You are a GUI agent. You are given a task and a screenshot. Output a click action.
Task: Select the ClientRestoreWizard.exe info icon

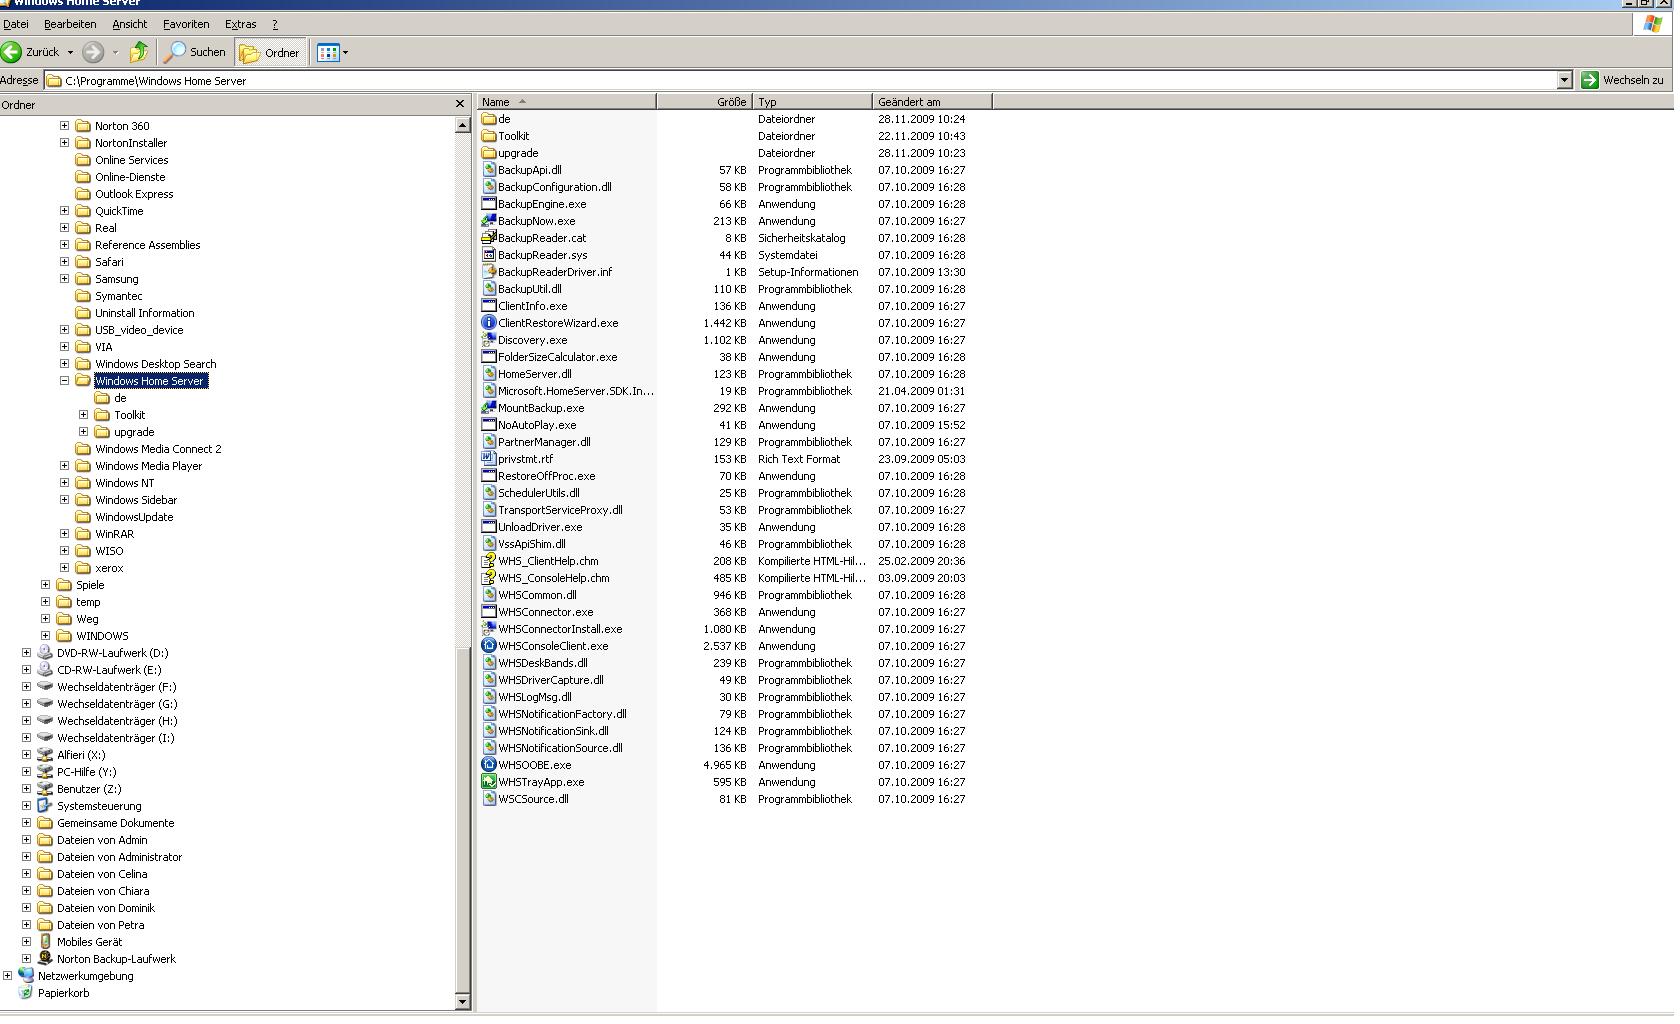click(x=489, y=323)
